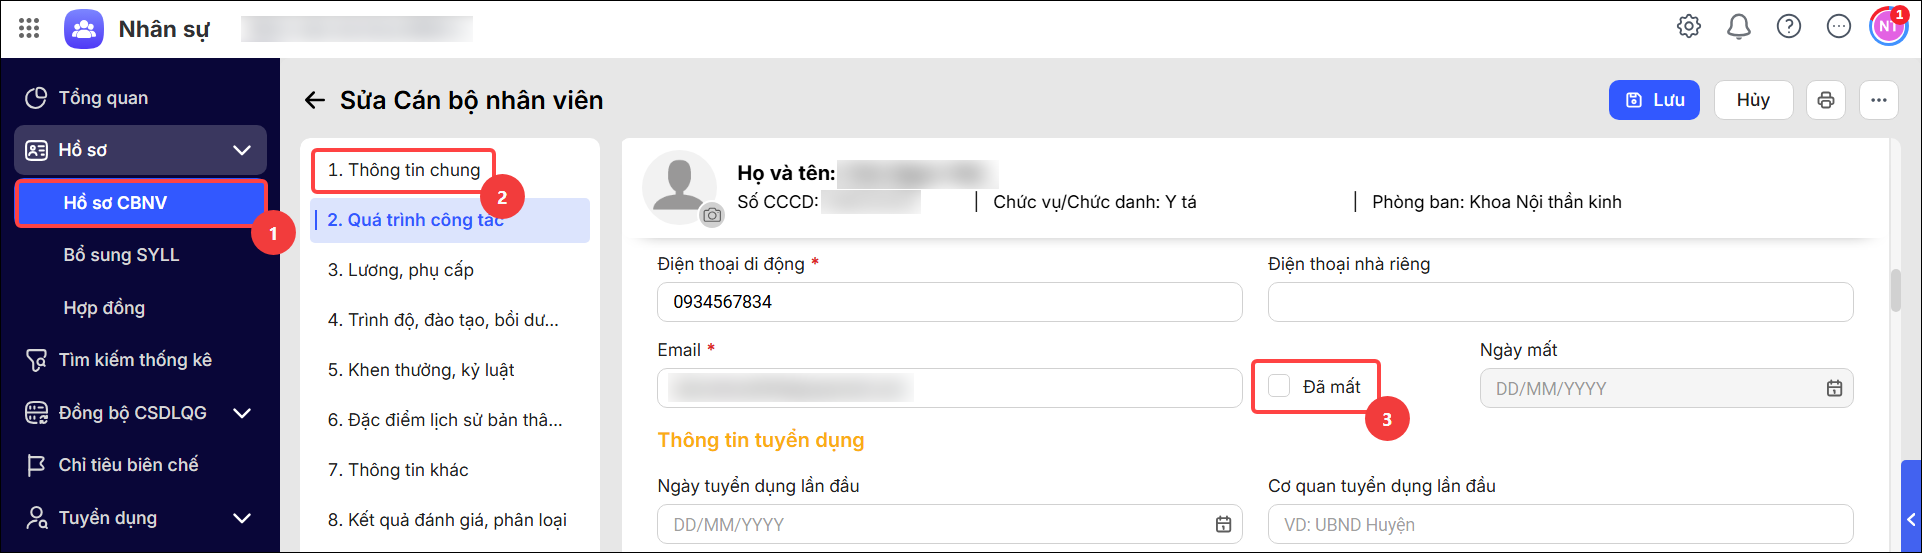Screen dimensions: 1922x553
Task: Open the notifications bell
Action: [x=1739, y=26]
